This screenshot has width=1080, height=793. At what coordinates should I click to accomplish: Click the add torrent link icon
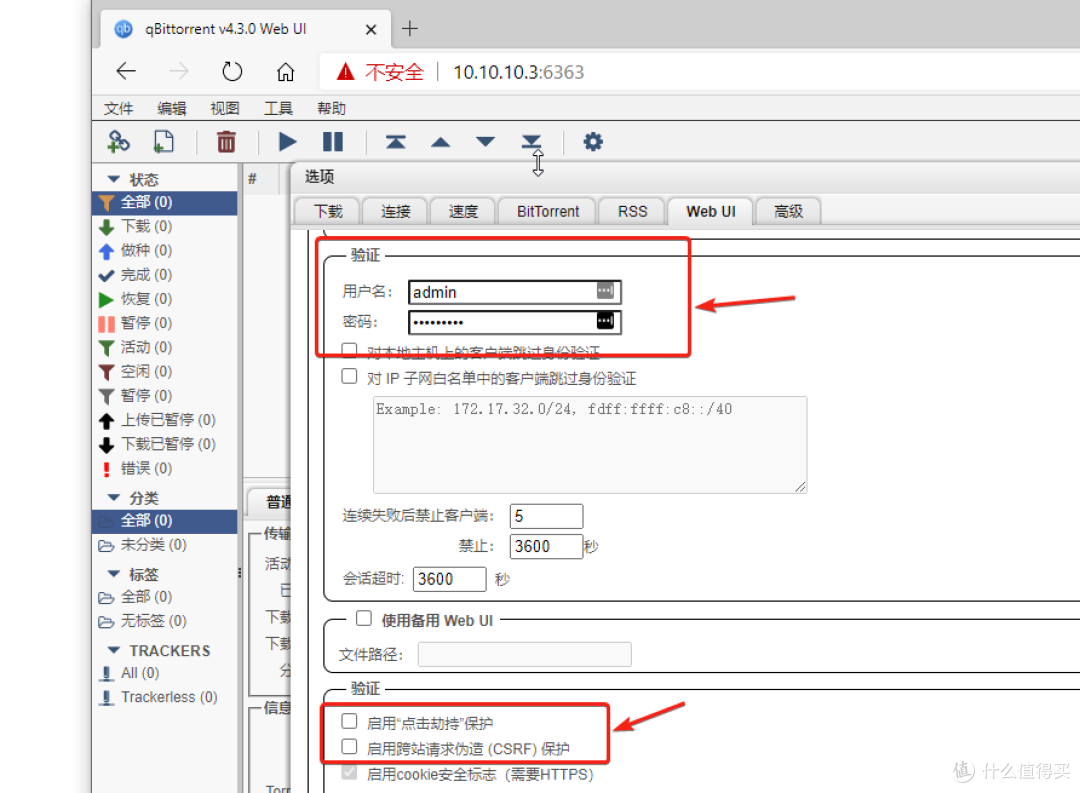coord(118,142)
